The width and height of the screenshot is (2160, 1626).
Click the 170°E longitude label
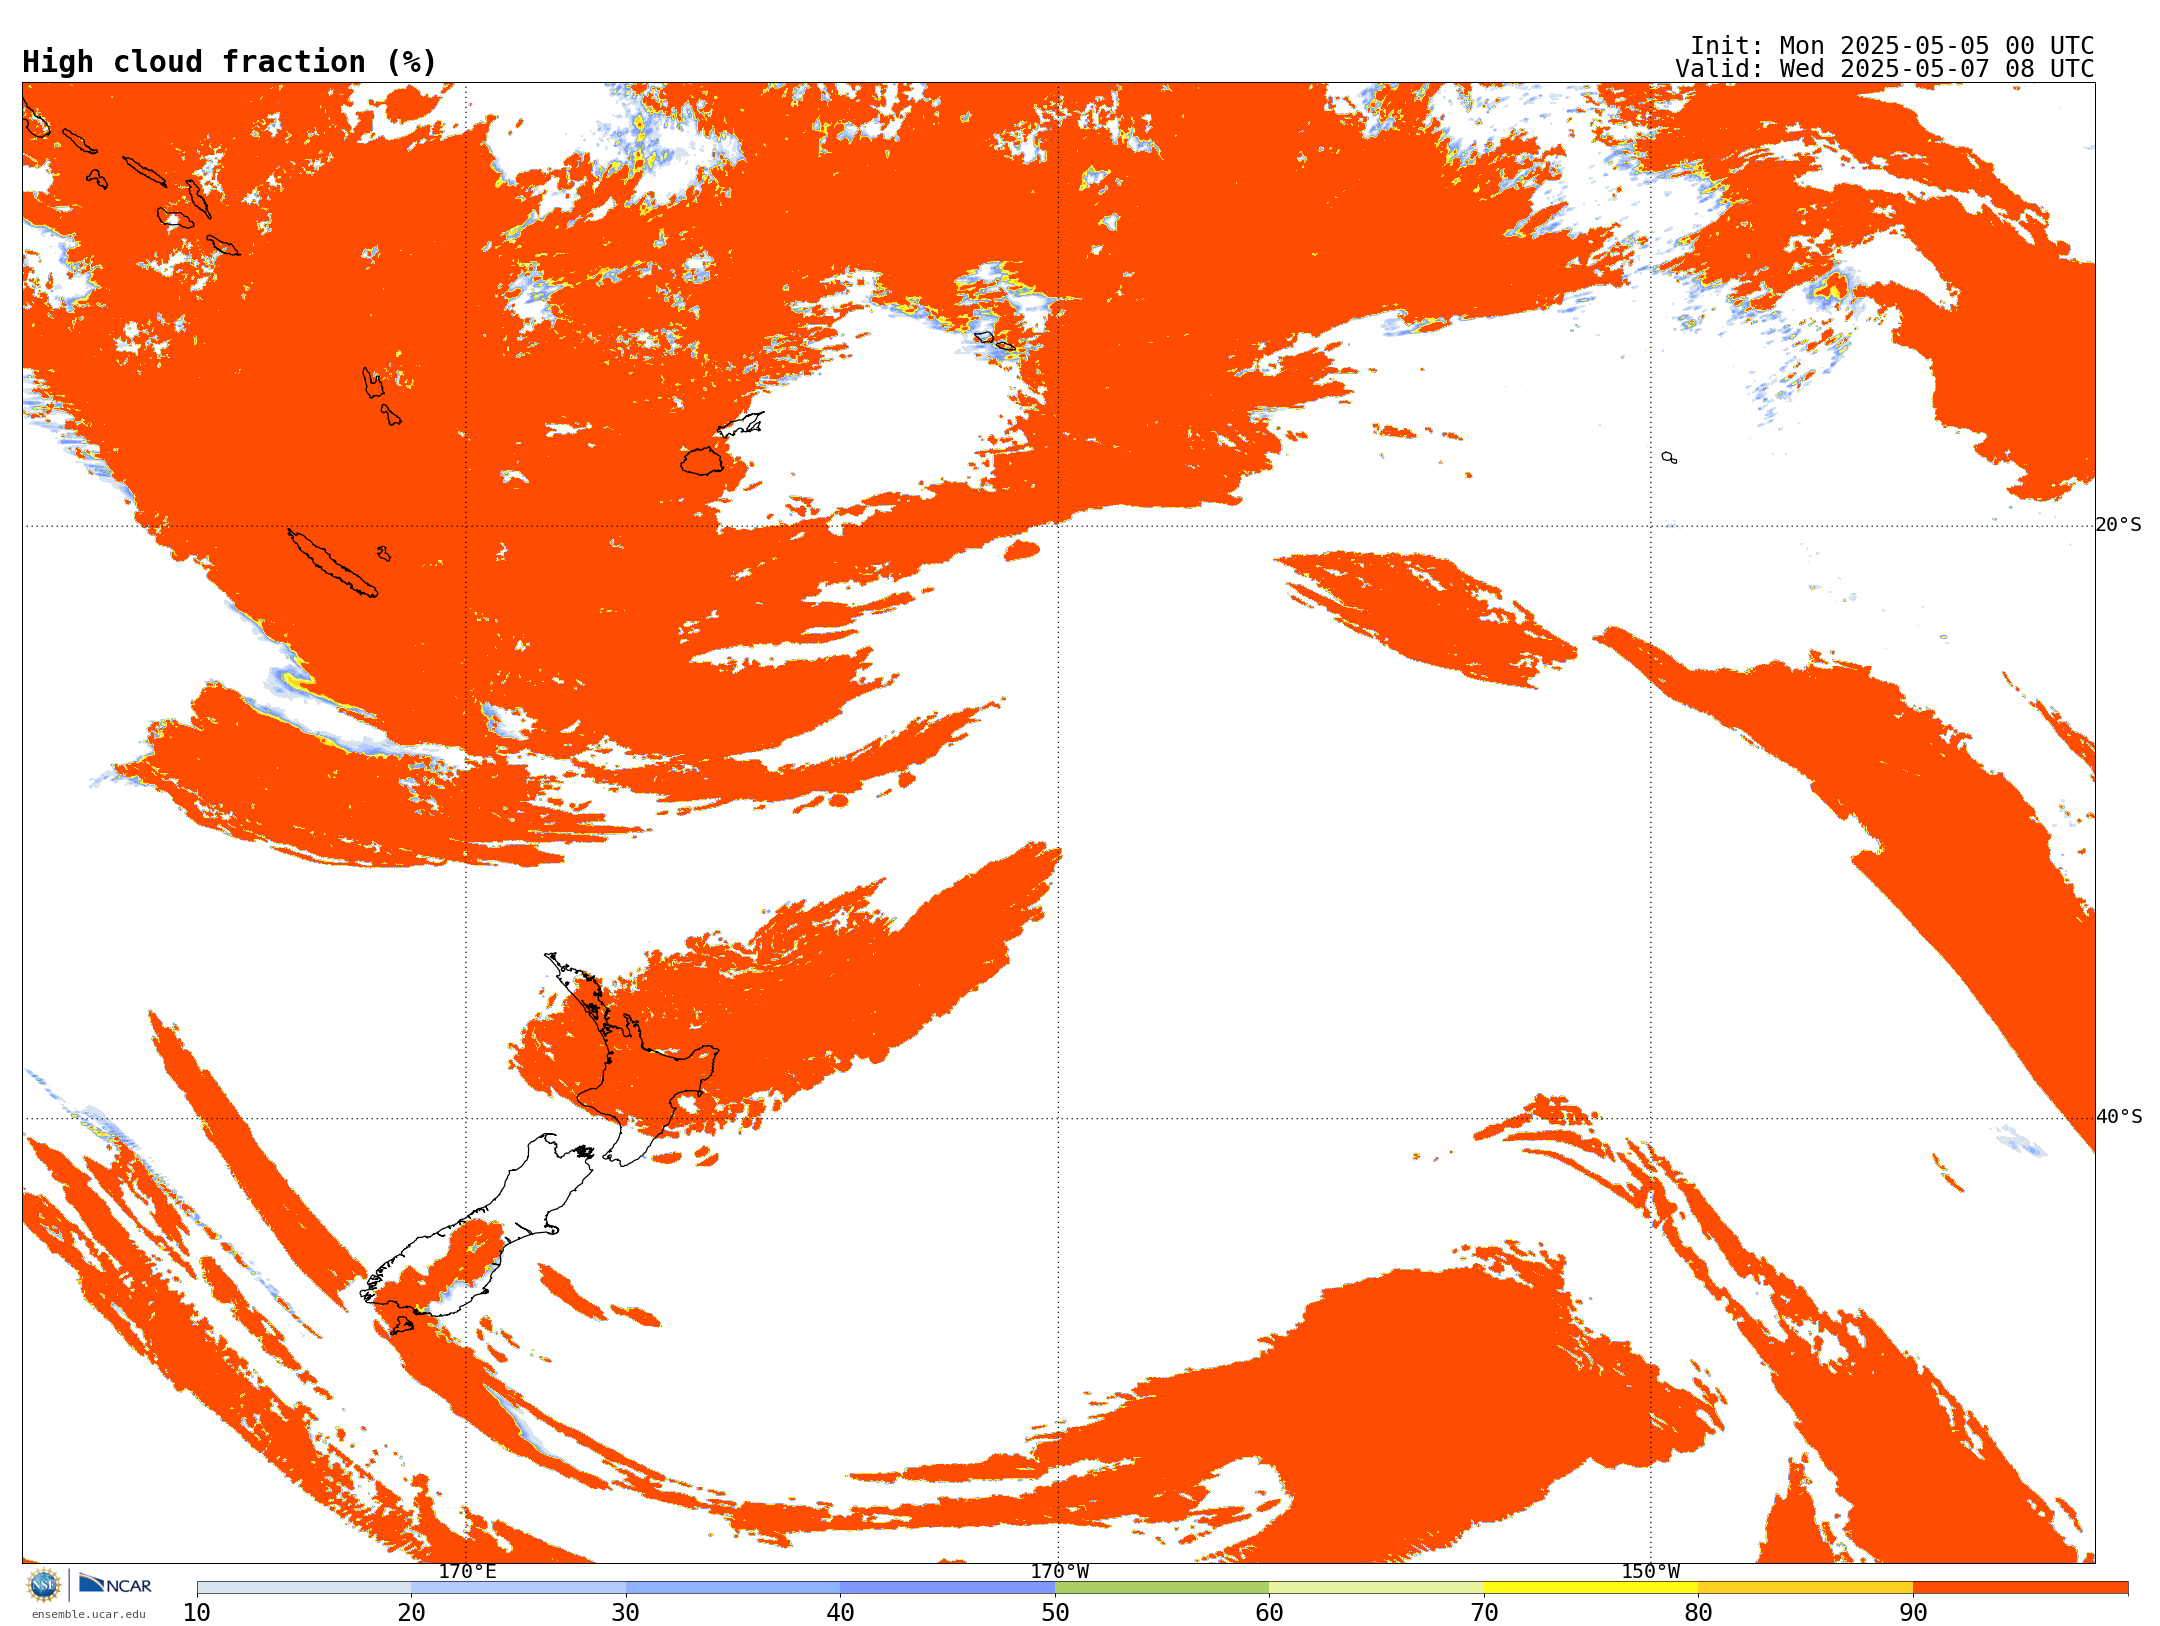coord(467,1572)
